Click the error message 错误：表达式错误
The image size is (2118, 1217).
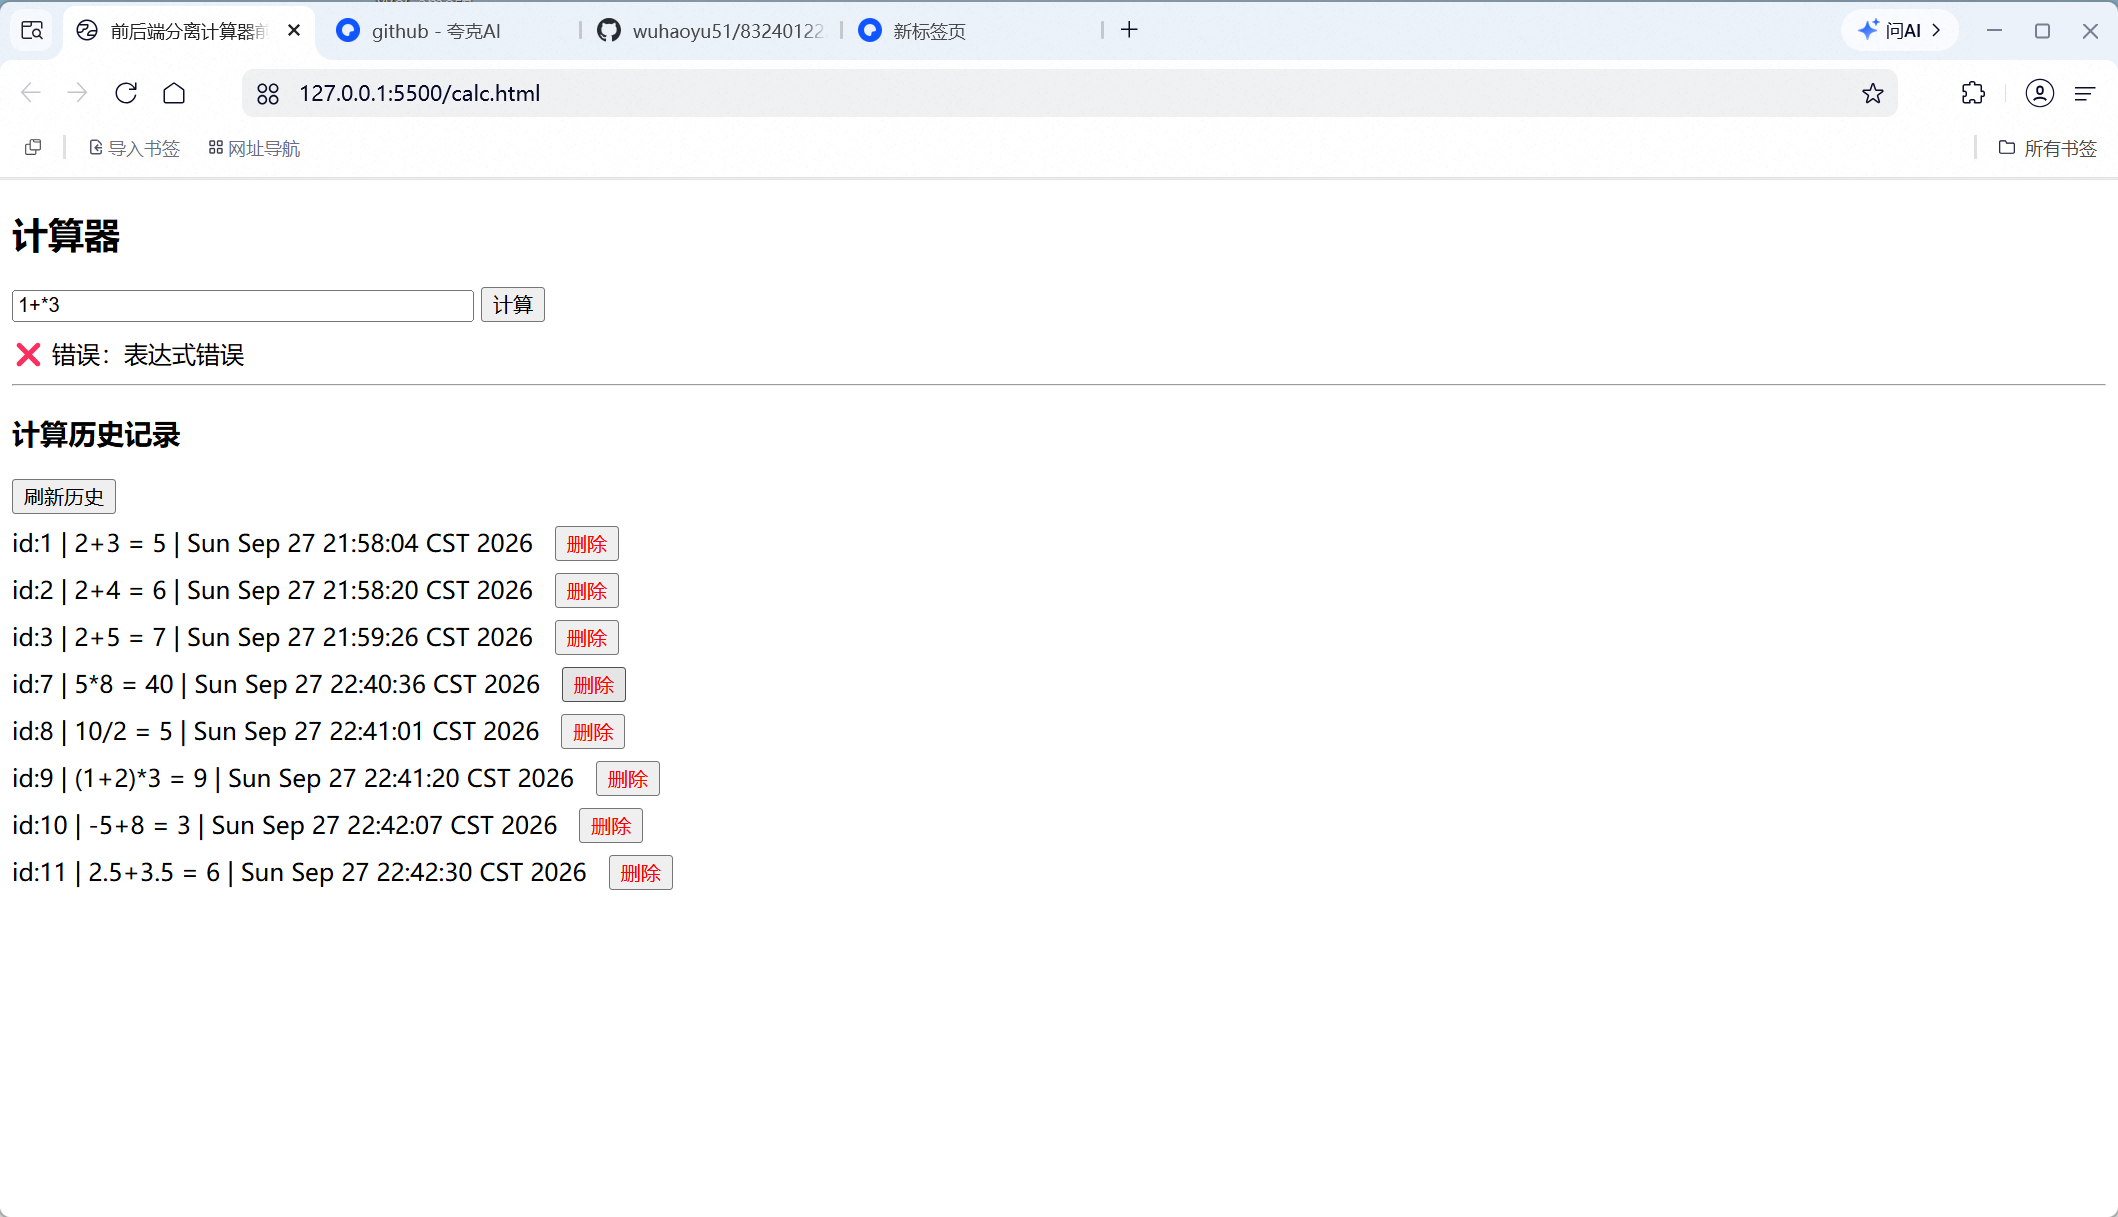point(148,355)
